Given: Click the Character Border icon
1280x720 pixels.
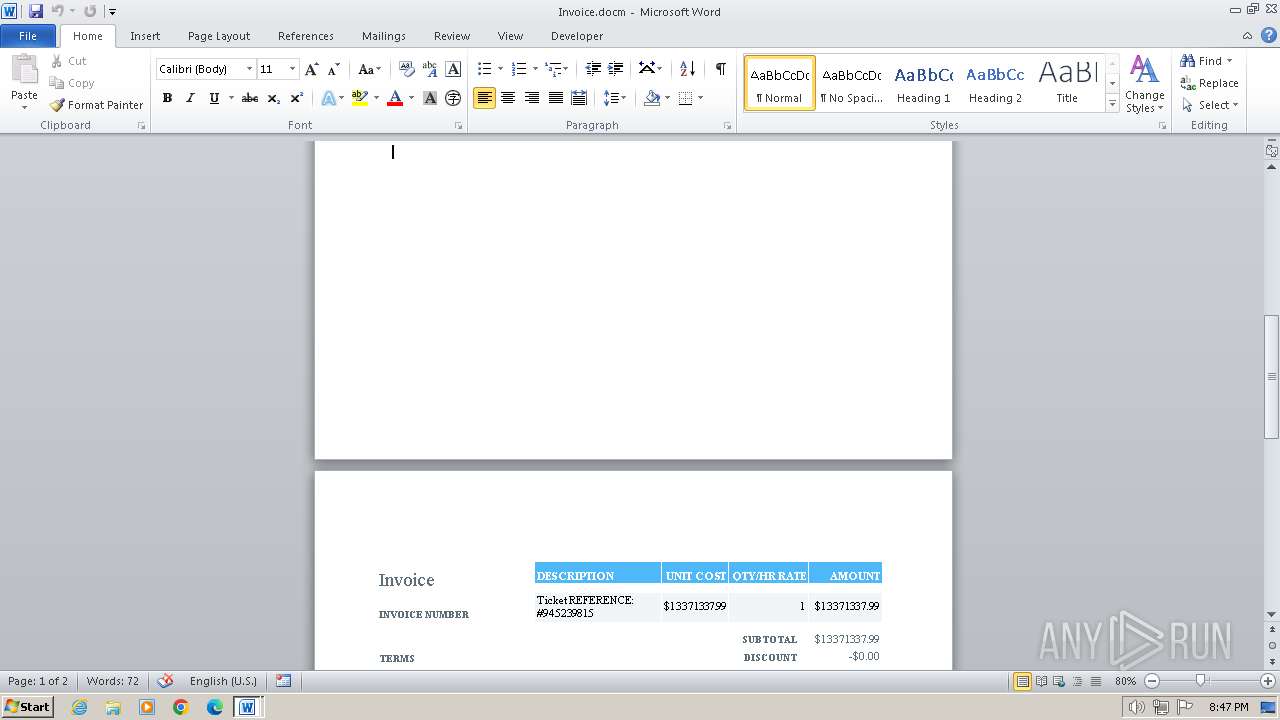Looking at the screenshot, I should (x=453, y=69).
